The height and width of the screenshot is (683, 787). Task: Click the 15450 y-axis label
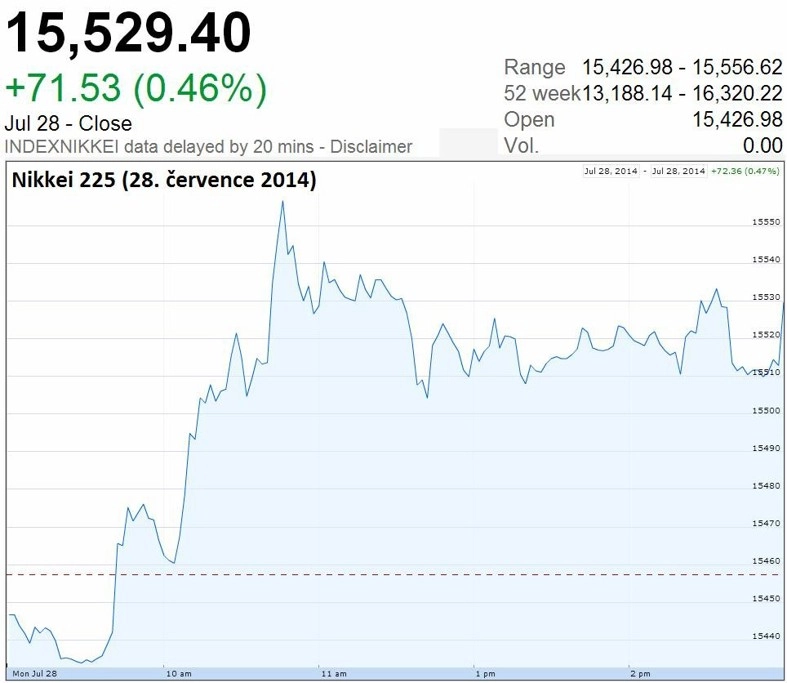click(766, 599)
